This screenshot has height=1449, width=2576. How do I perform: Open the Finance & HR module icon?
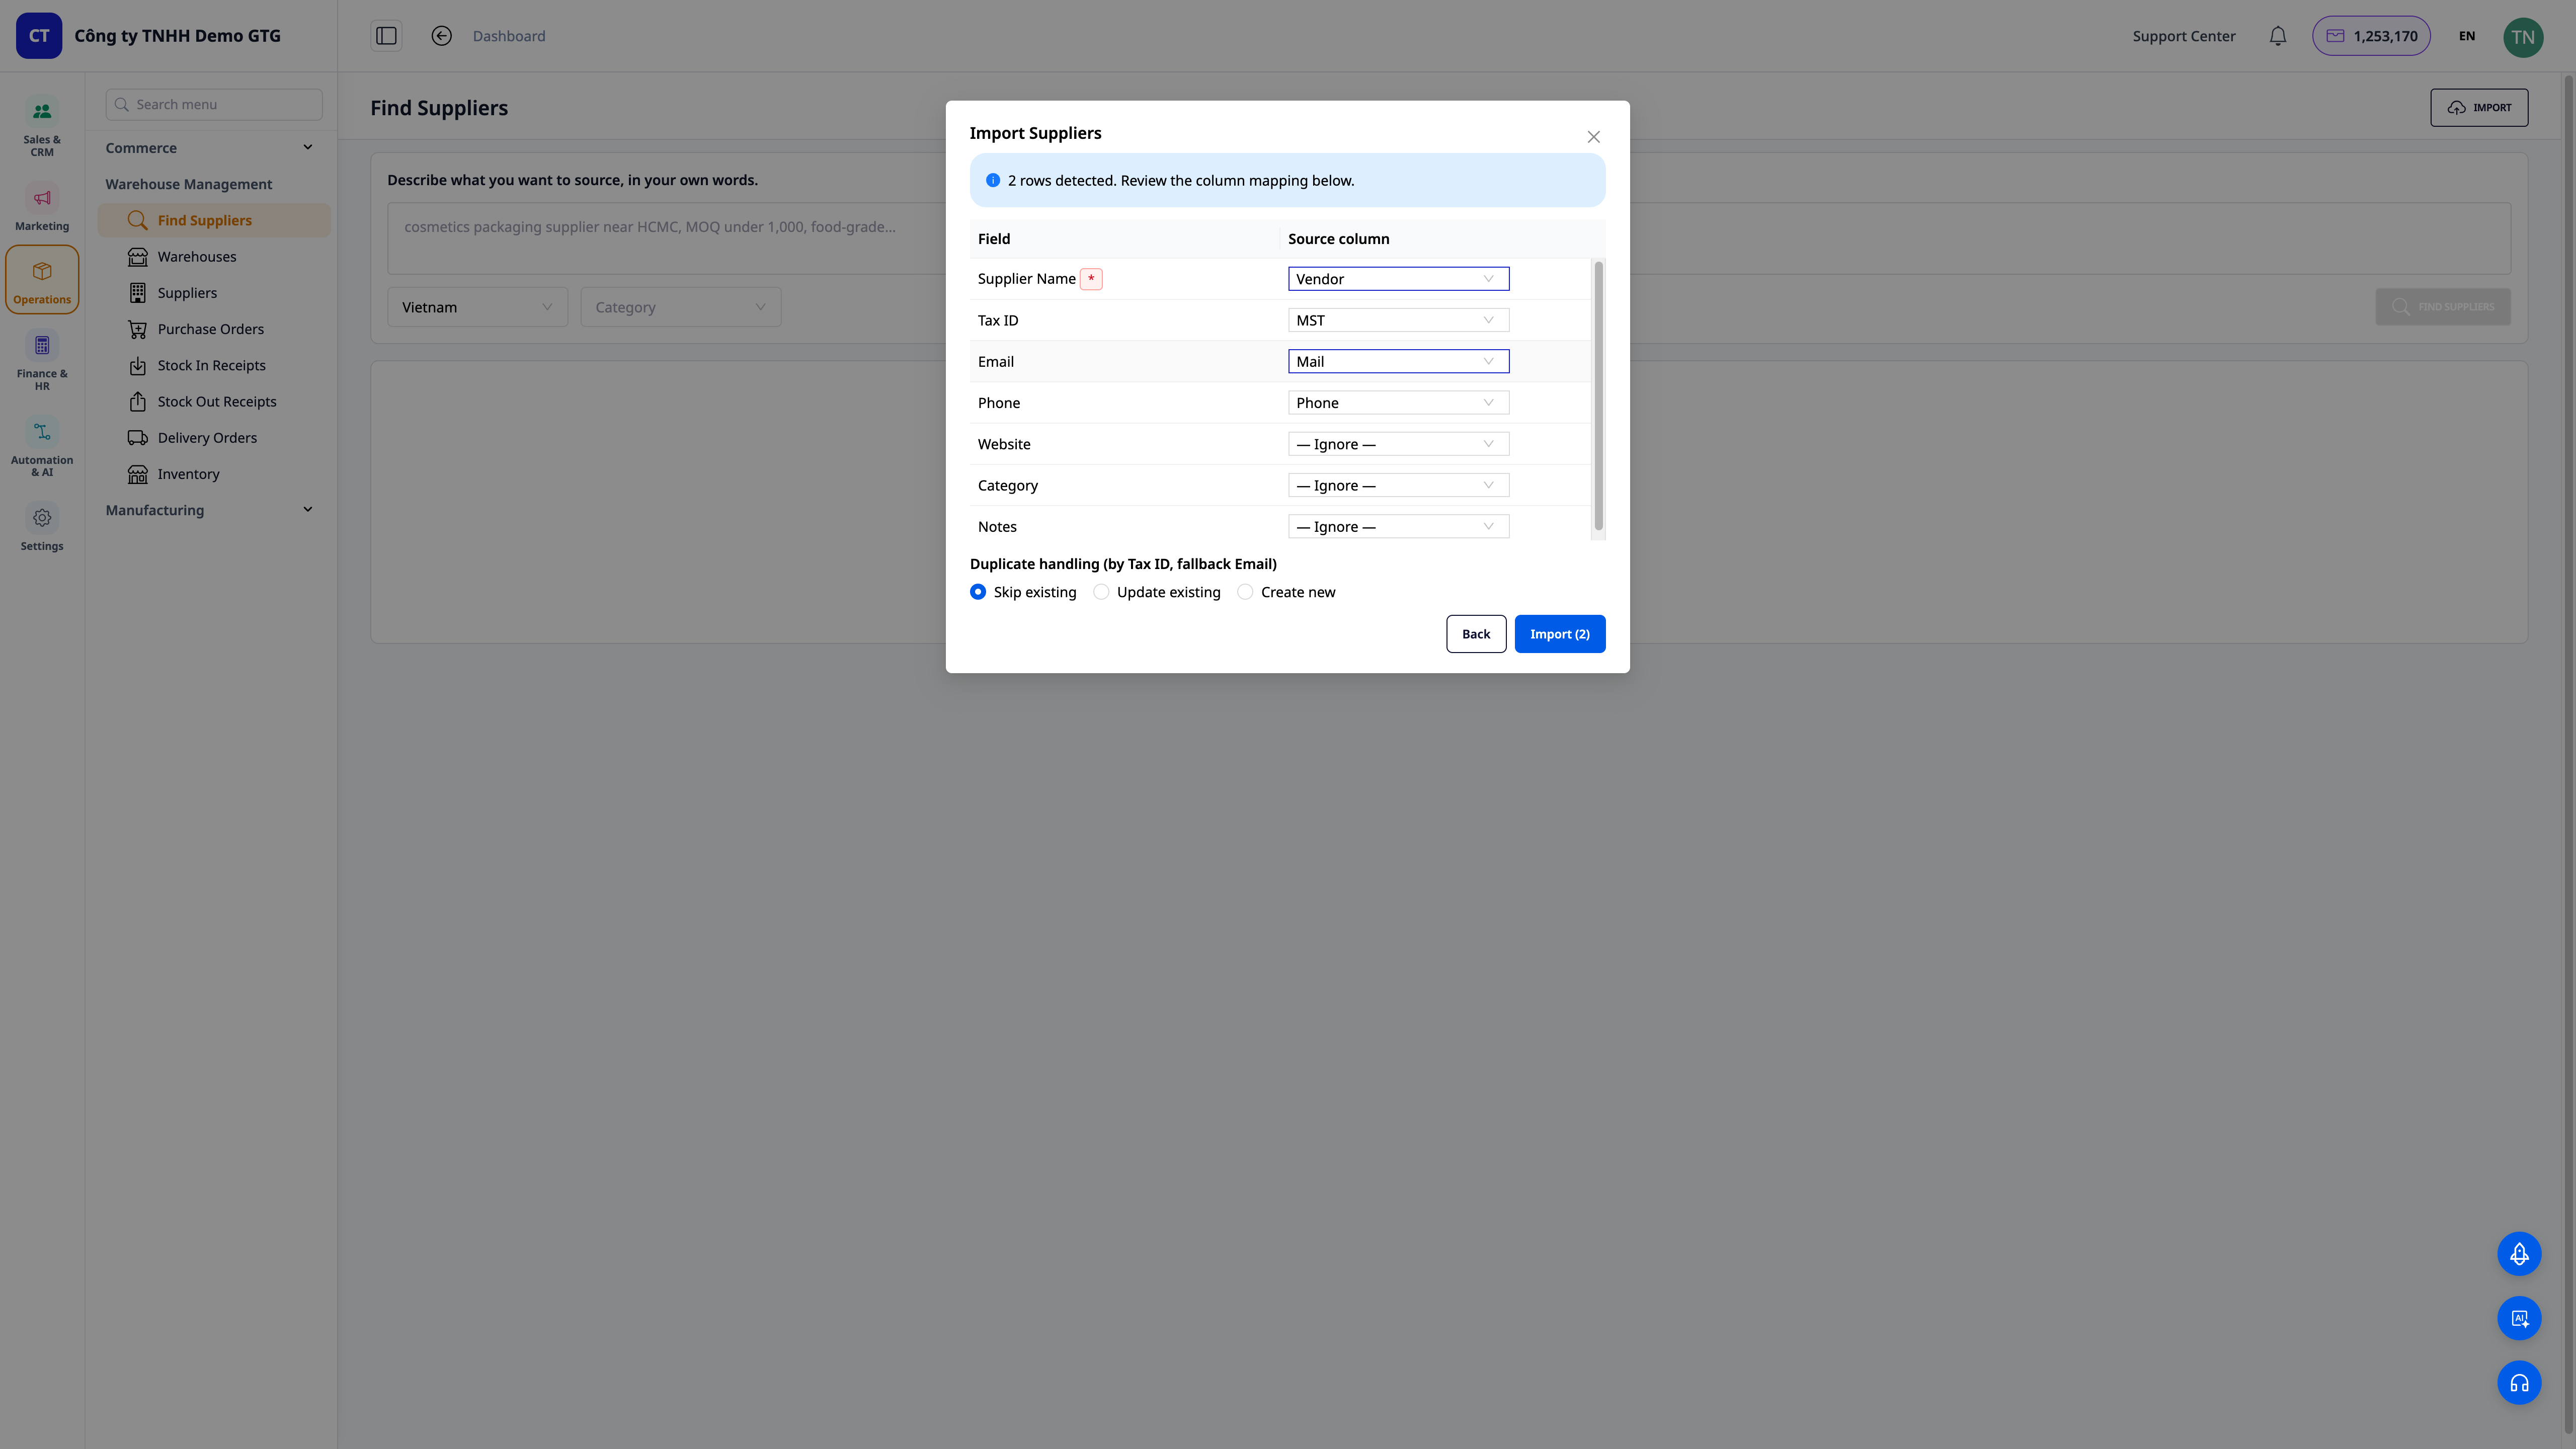pos(42,345)
